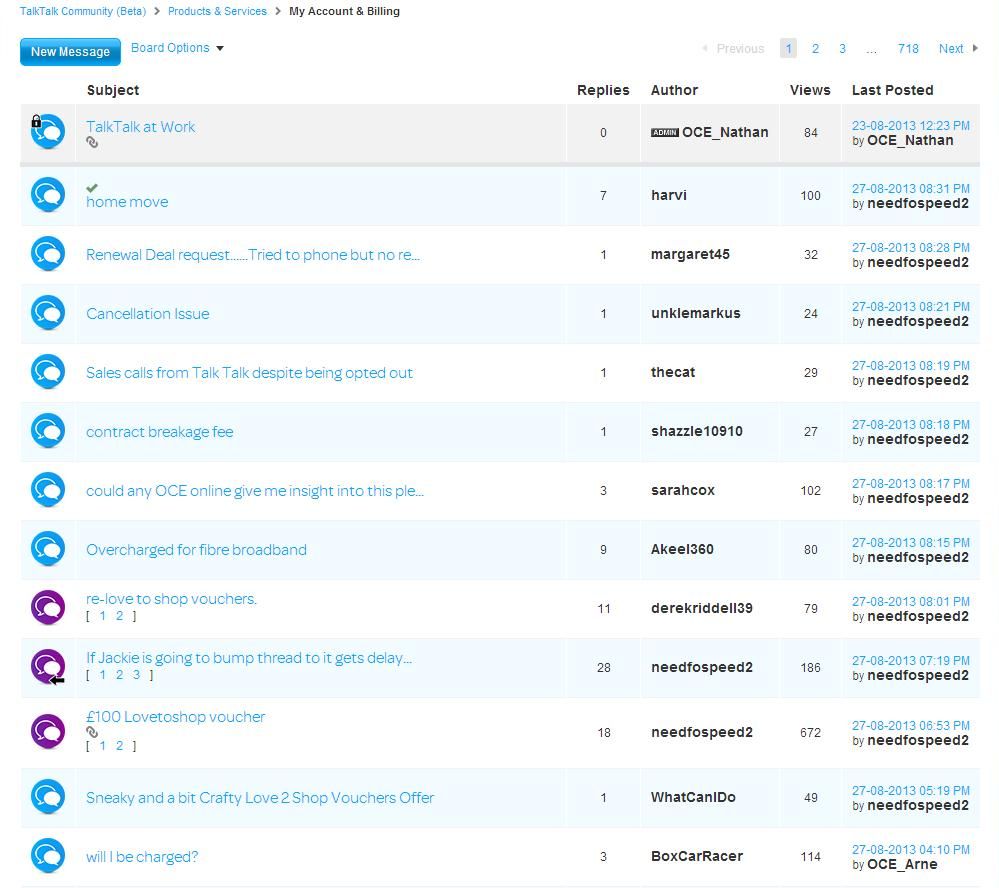View author profile WhatCanIDo
This screenshot has width=999, height=888.
pos(693,797)
